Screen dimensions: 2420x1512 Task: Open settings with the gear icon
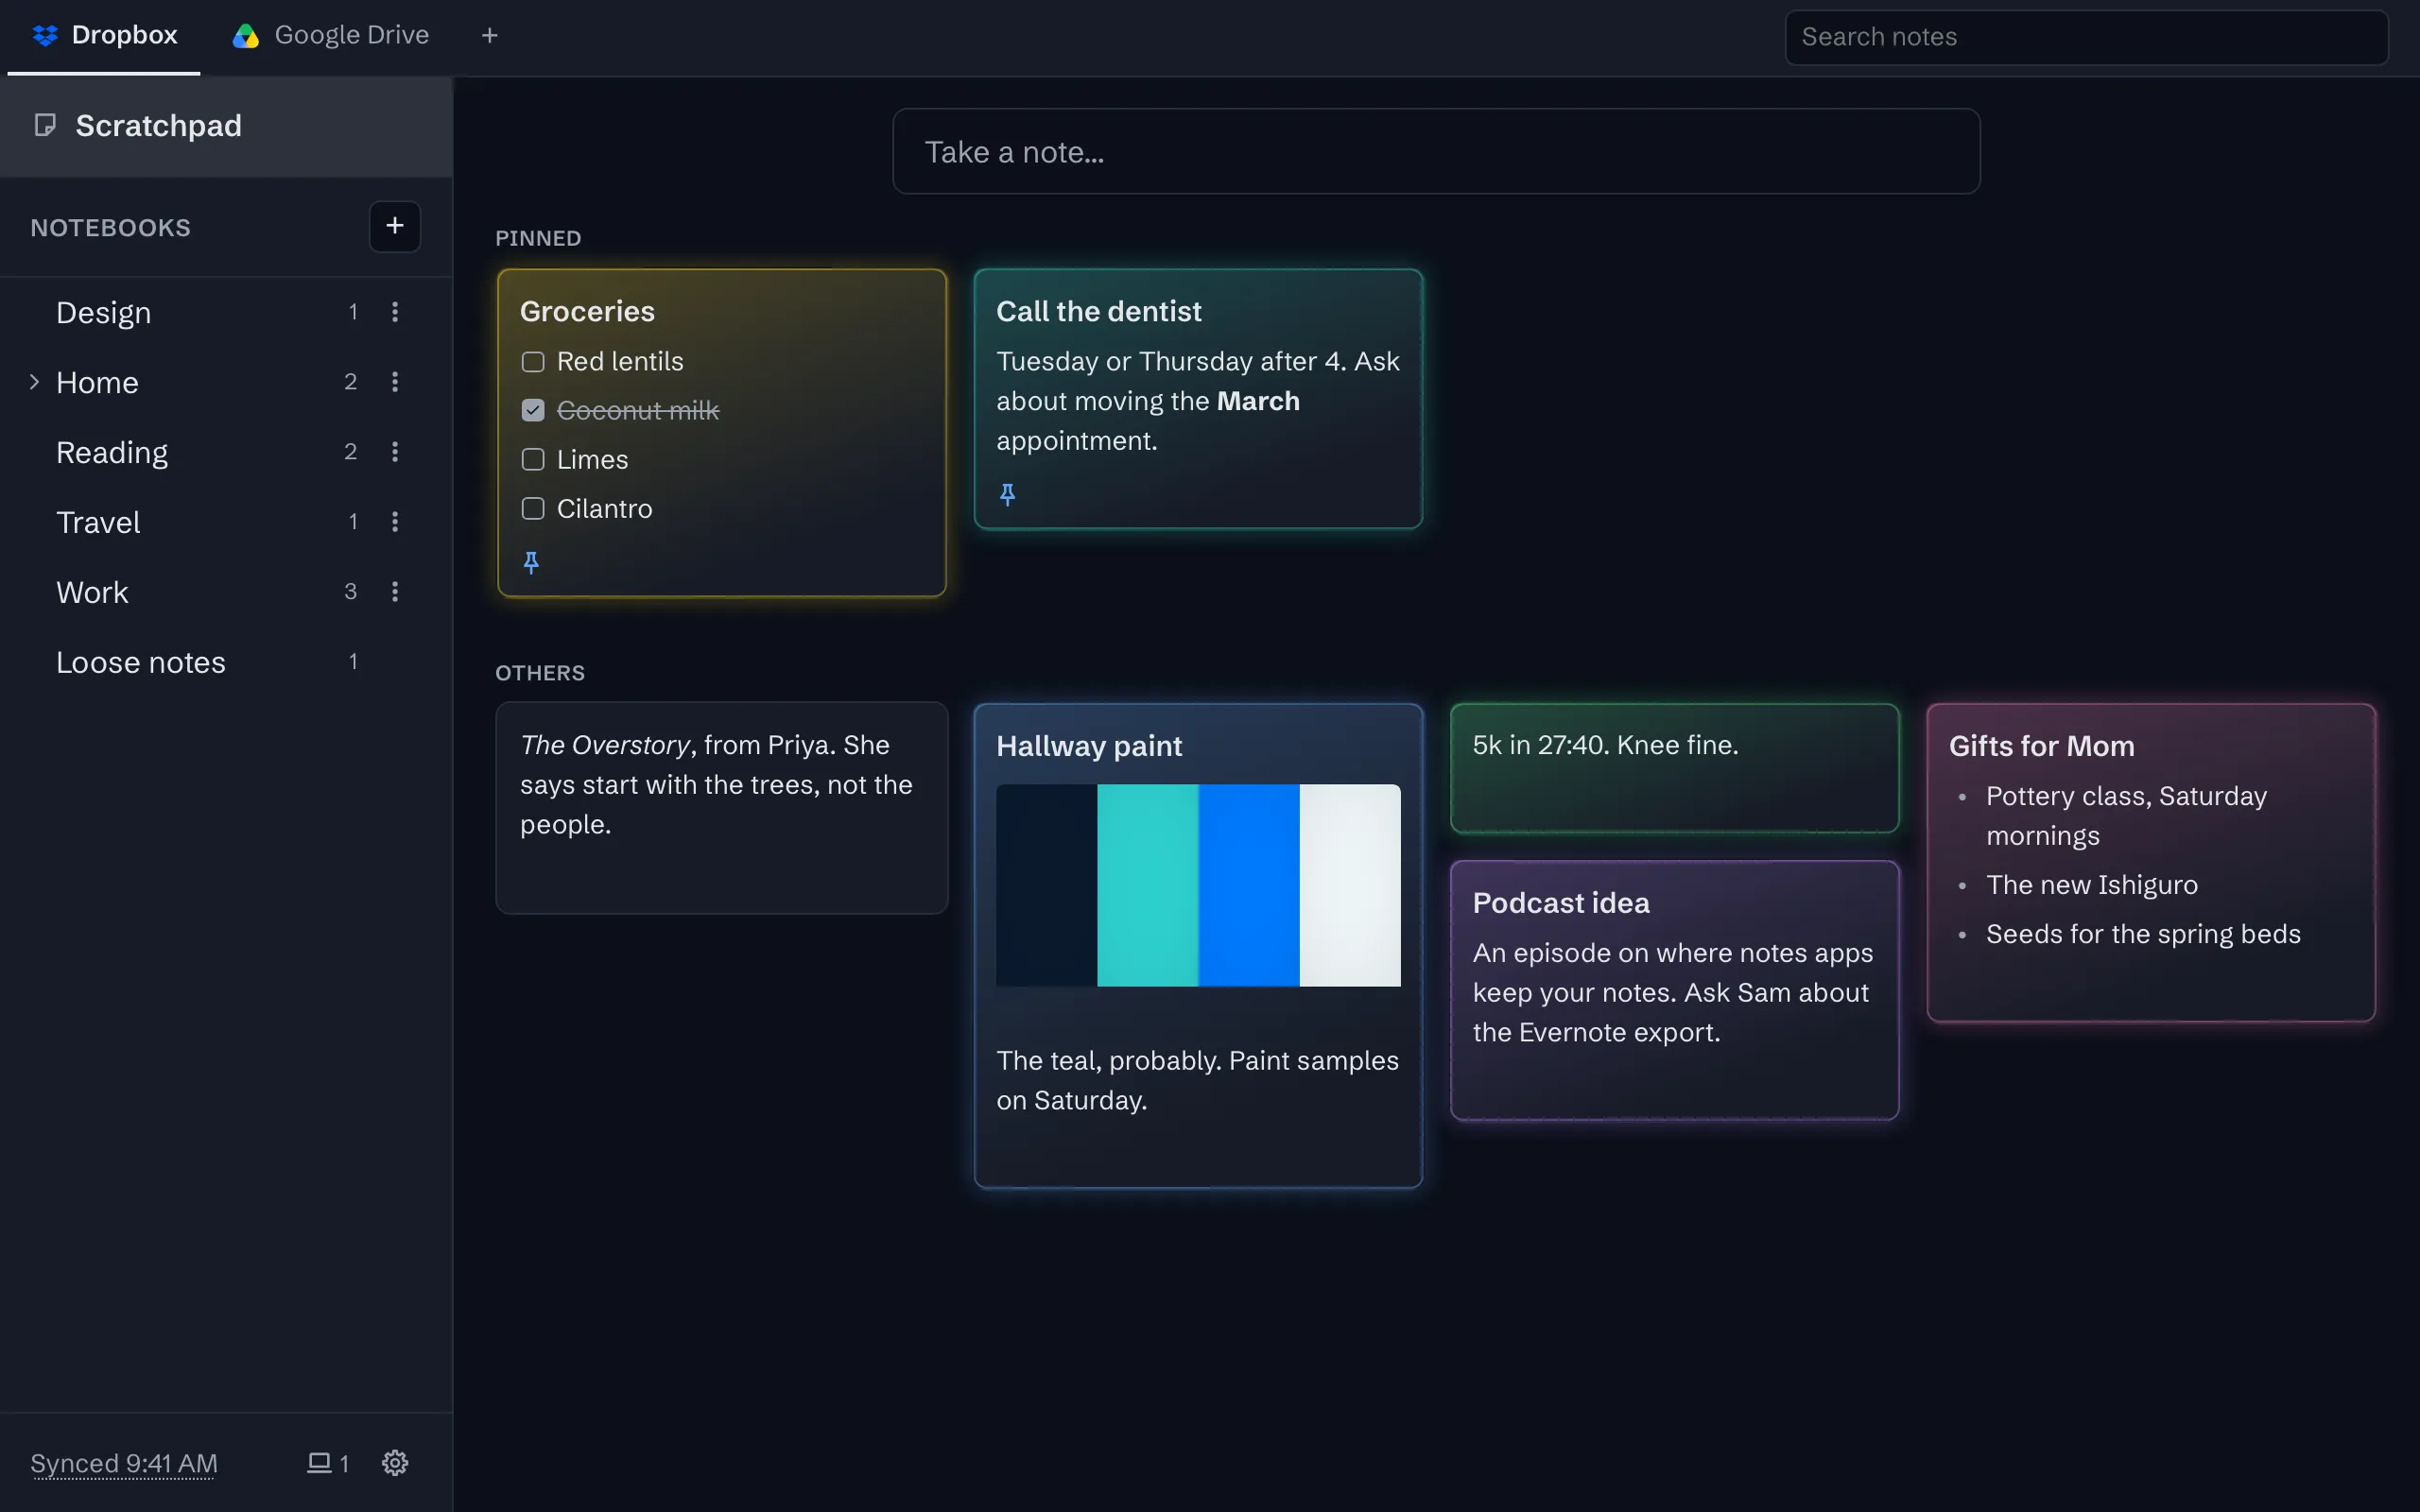click(x=395, y=1463)
